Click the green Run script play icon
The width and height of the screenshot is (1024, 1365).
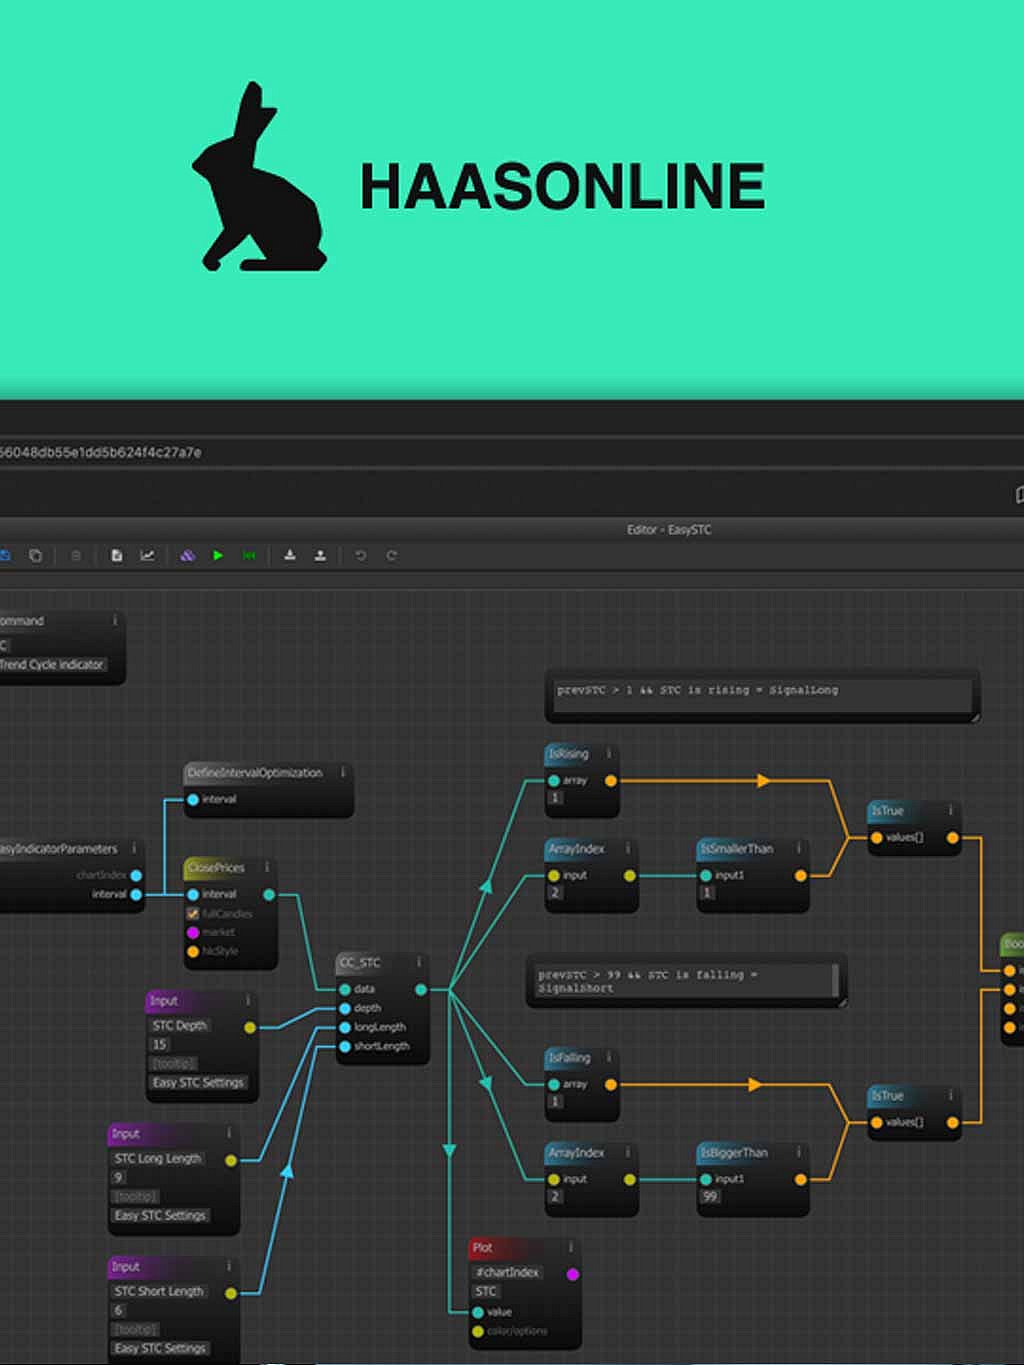[x=218, y=555]
